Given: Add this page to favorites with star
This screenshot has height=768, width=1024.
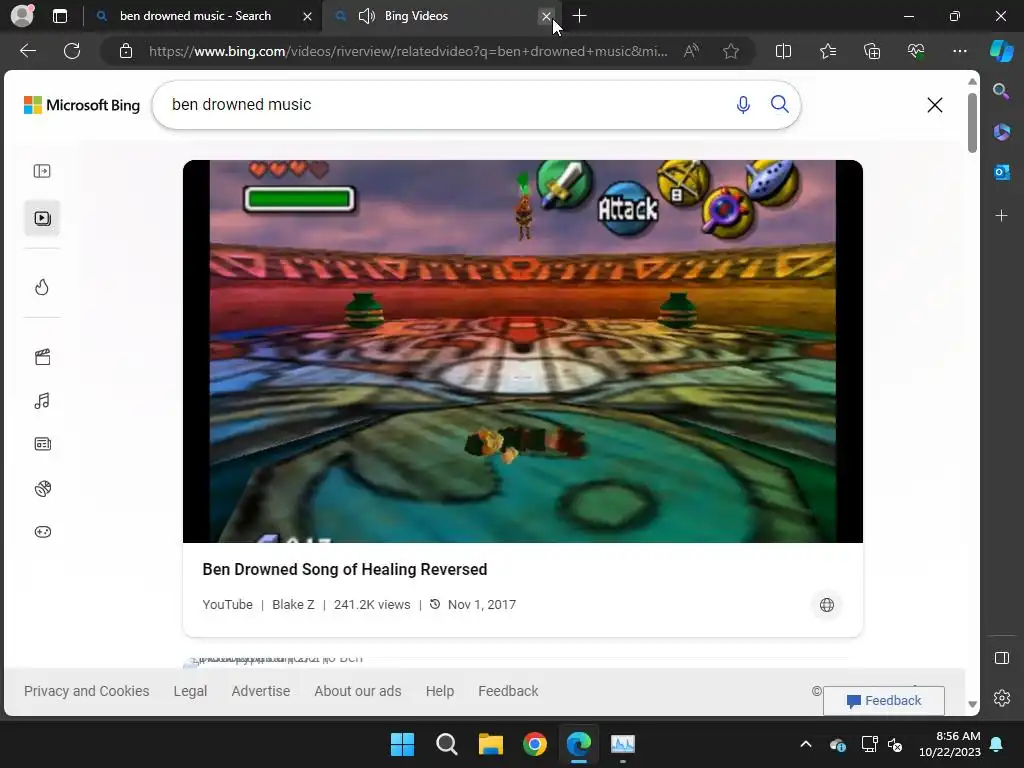Looking at the screenshot, I should (731, 51).
